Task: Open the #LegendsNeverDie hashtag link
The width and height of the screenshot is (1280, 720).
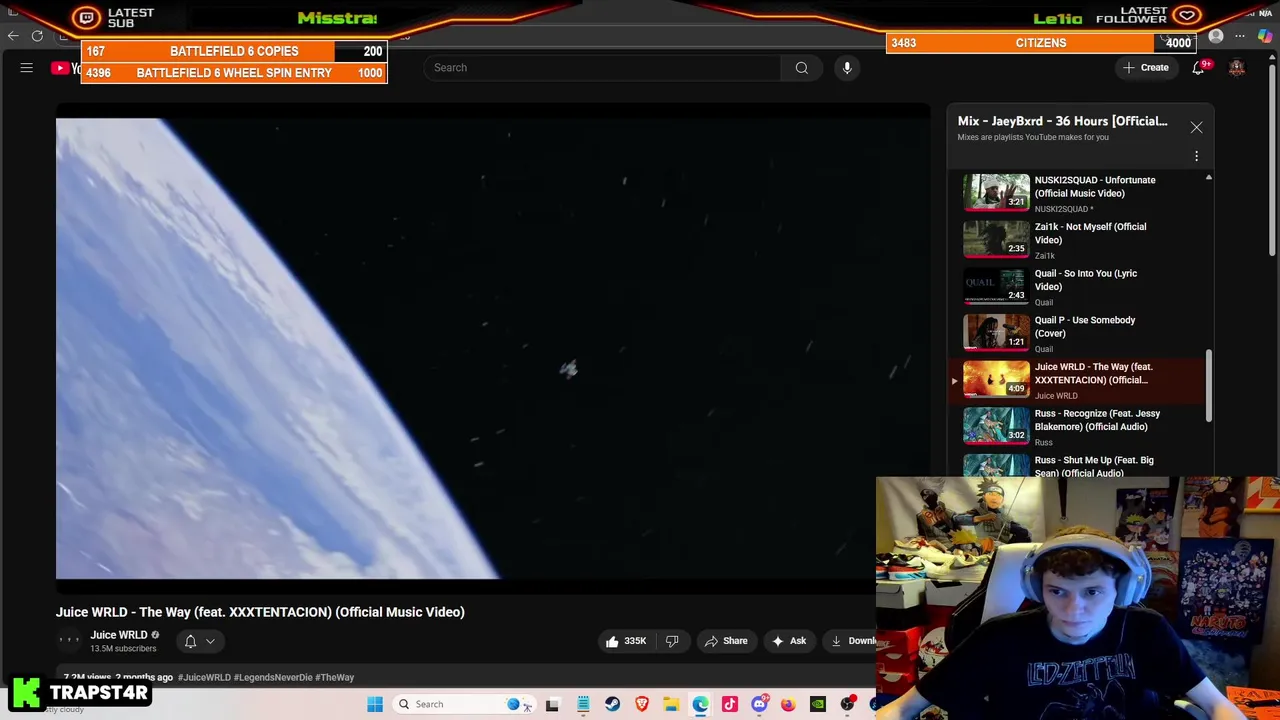Action: pyautogui.click(x=273, y=677)
